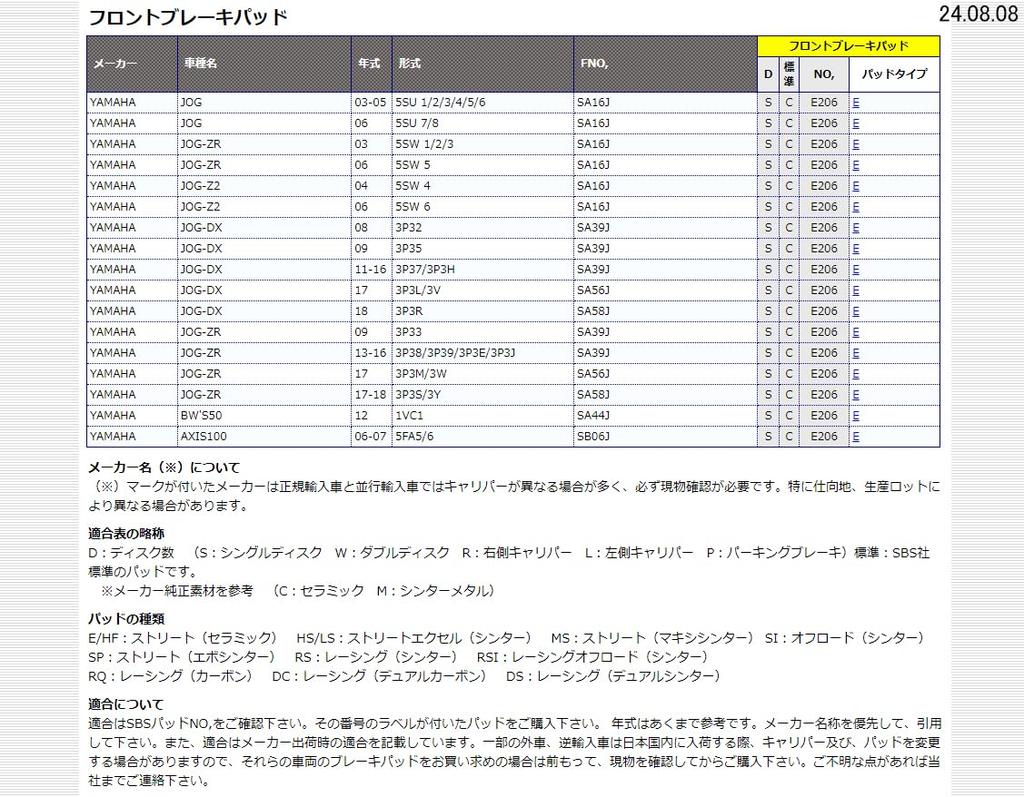Viewport: 1024px width, 797px height.
Task: Open E link for JOG-ZR 3P3M/3W
Action: (x=856, y=374)
